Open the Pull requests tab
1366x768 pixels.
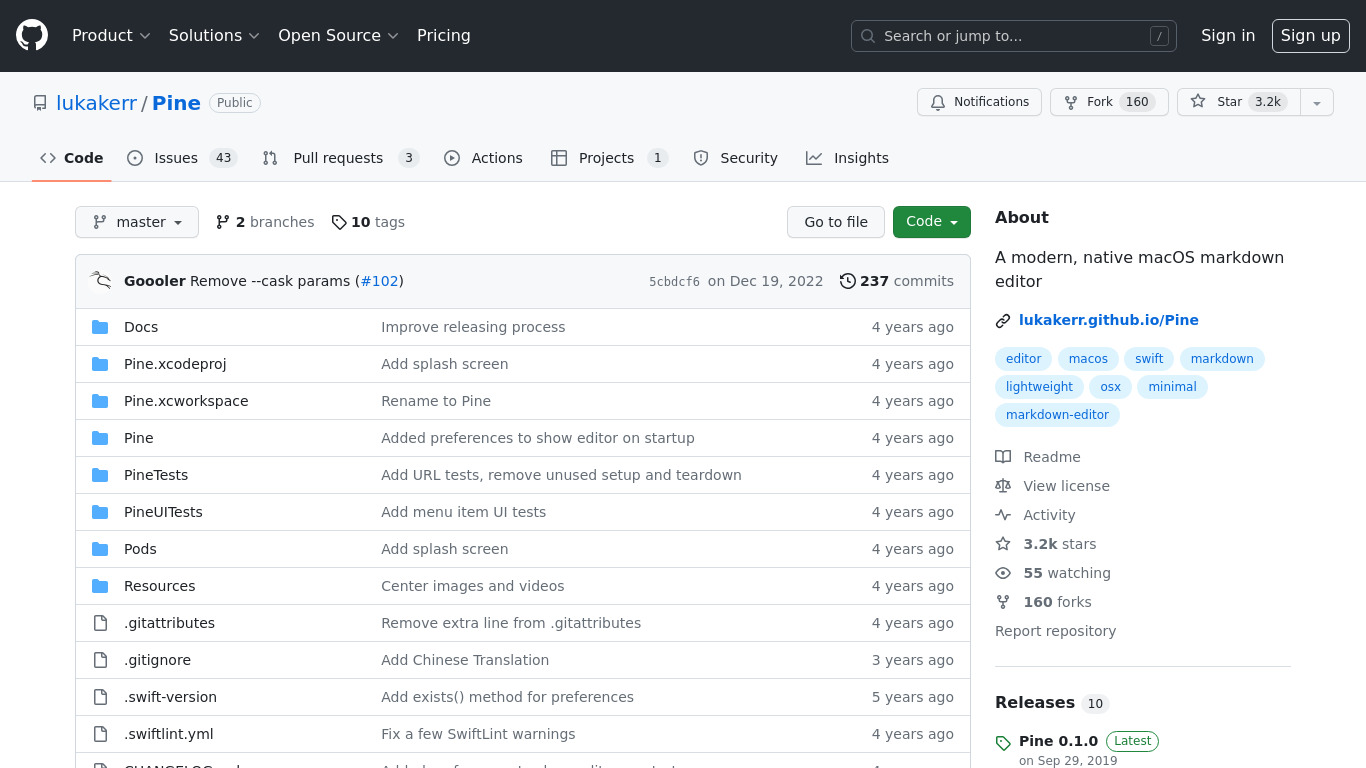click(x=341, y=158)
